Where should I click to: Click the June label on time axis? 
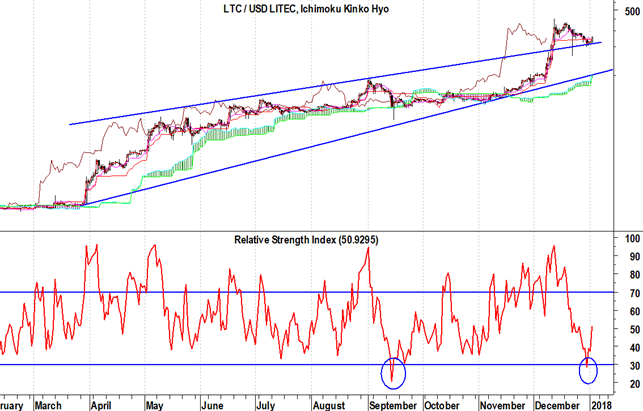(212, 405)
